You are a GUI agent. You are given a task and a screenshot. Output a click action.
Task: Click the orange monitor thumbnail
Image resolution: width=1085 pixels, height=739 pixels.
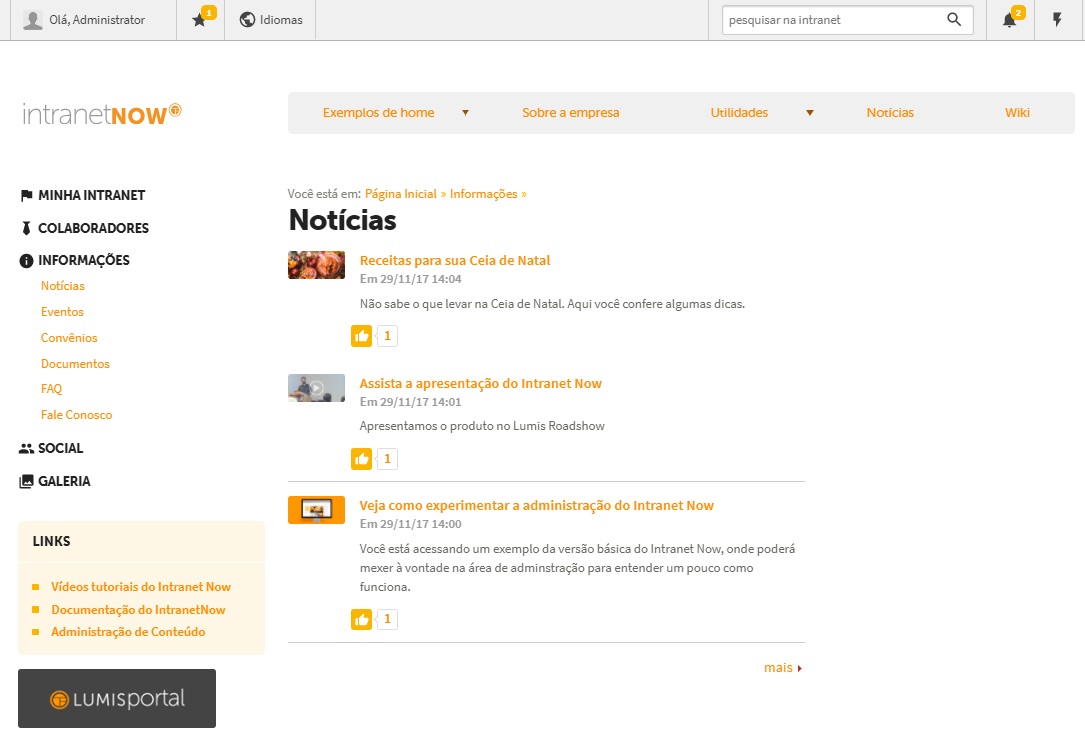[x=316, y=510]
